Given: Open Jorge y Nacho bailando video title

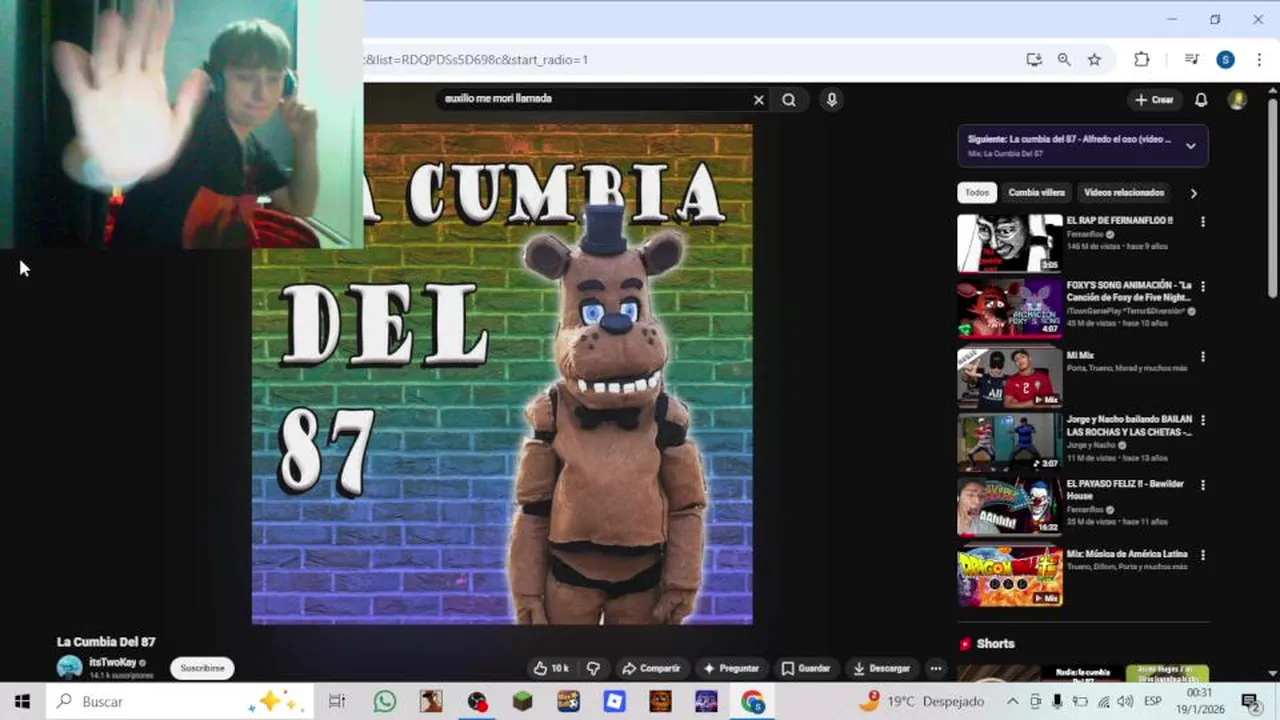Looking at the screenshot, I should 1128,426.
